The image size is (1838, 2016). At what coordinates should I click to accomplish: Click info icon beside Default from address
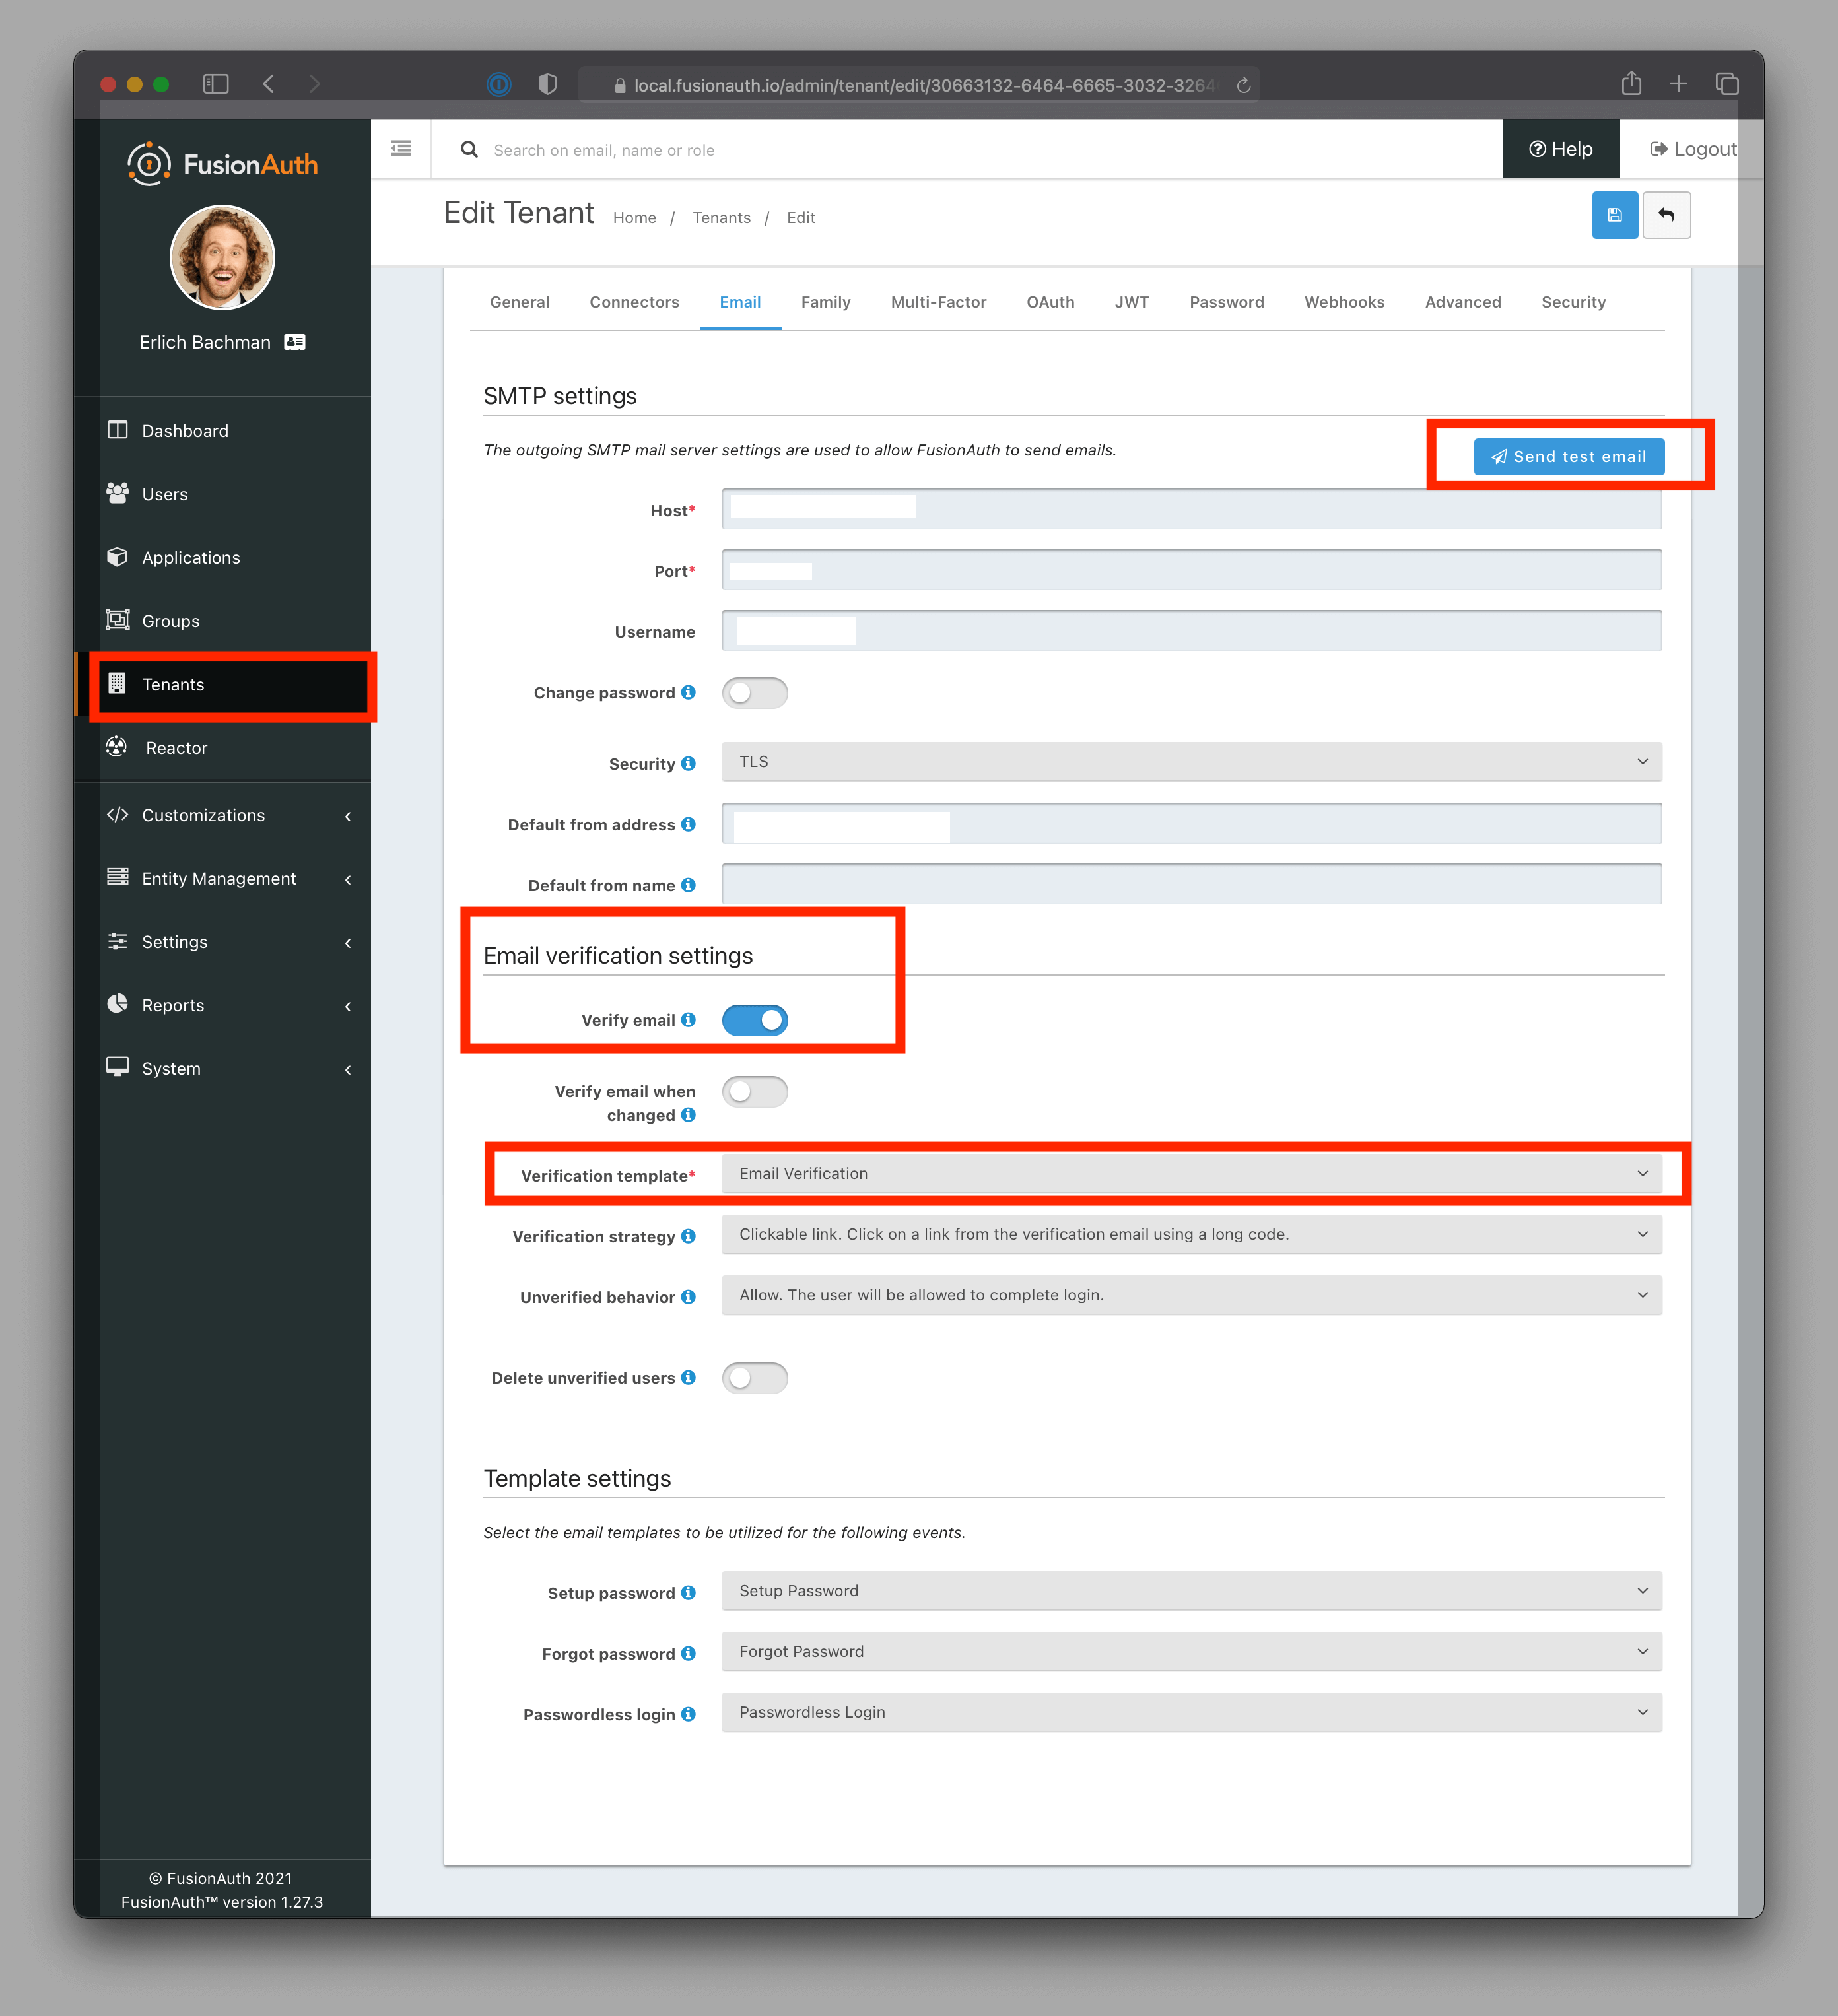pyautogui.click(x=688, y=824)
